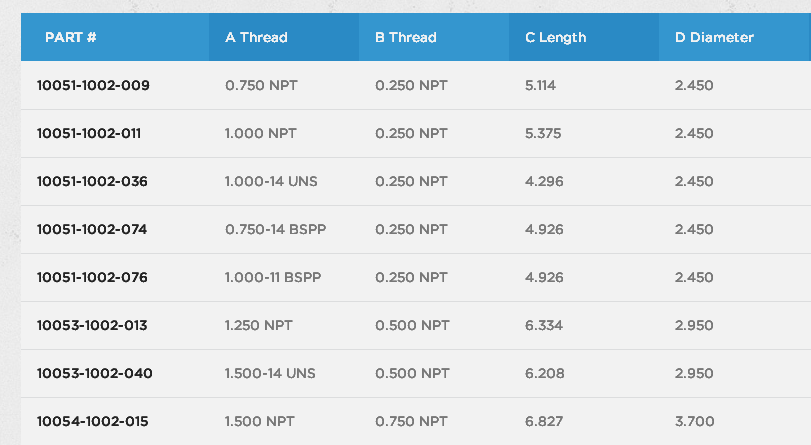The image size is (811, 445).
Task: Select the A Thread column header
Action: coord(256,37)
